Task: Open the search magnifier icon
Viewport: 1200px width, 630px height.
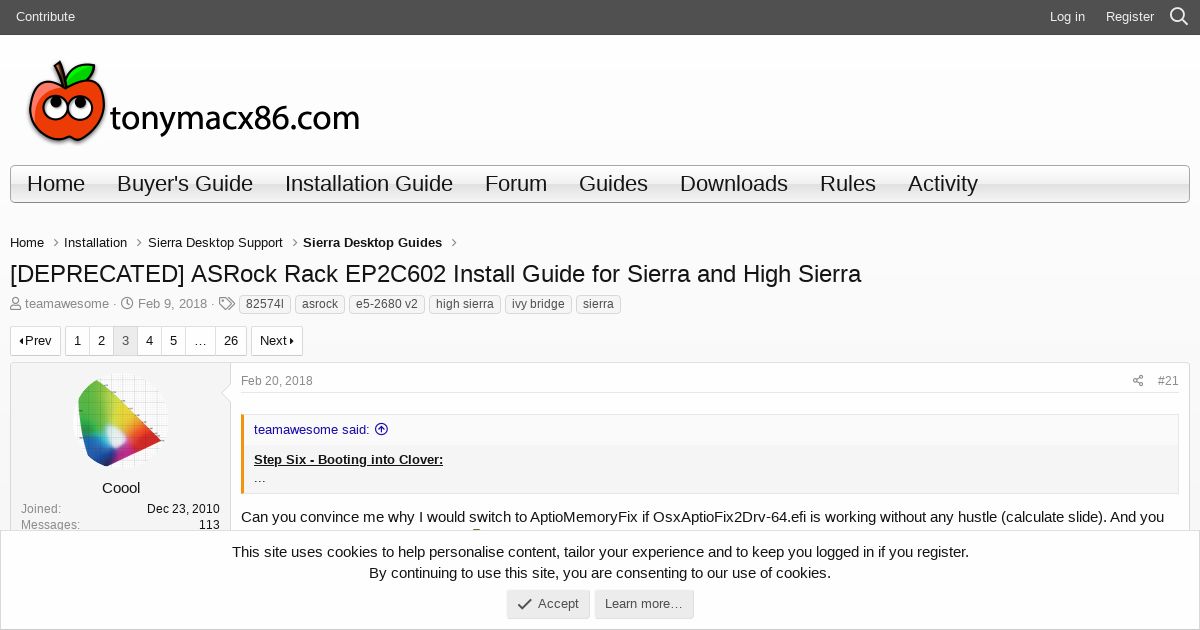Action: [x=1179, y=16]
